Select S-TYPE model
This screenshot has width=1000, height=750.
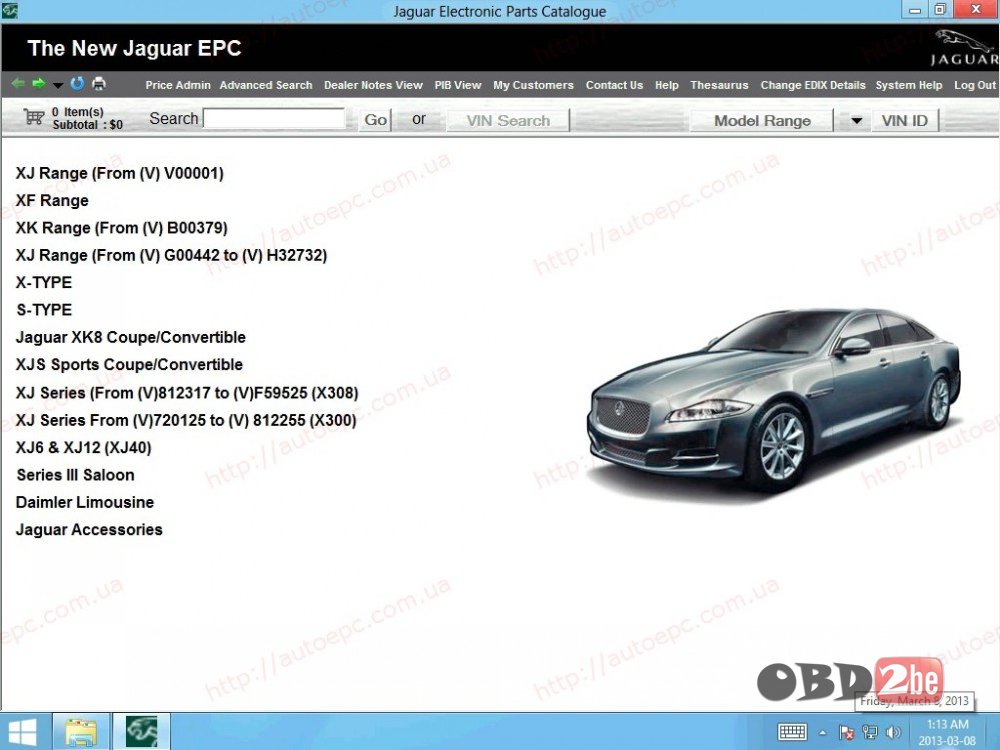pyautogui.click(x=43, y=310)
